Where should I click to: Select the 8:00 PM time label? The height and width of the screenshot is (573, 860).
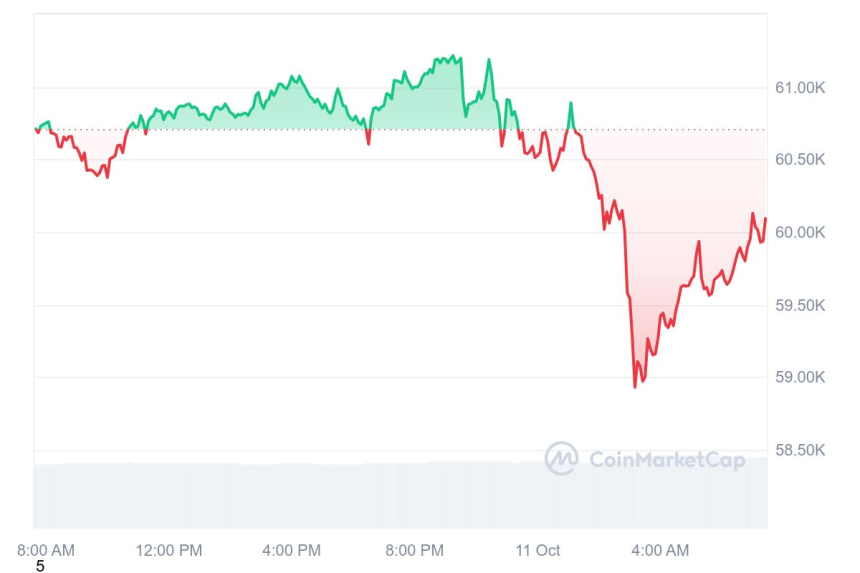pyautogui.click(x=414, y=550)
